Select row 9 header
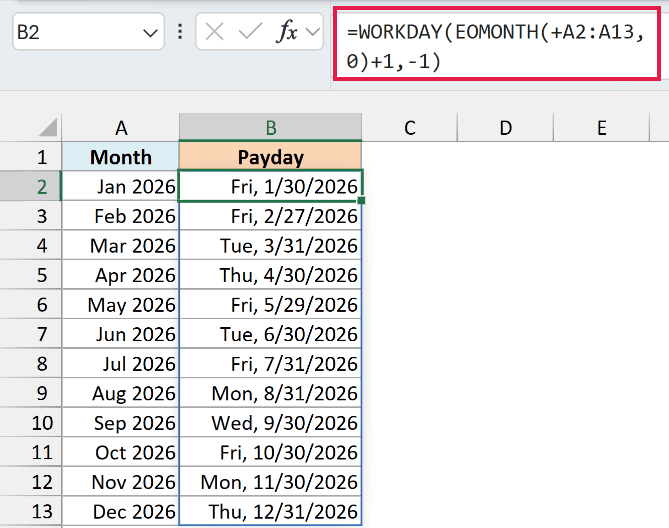This screenshot has width=669, height=528. [x=31, y=392]
